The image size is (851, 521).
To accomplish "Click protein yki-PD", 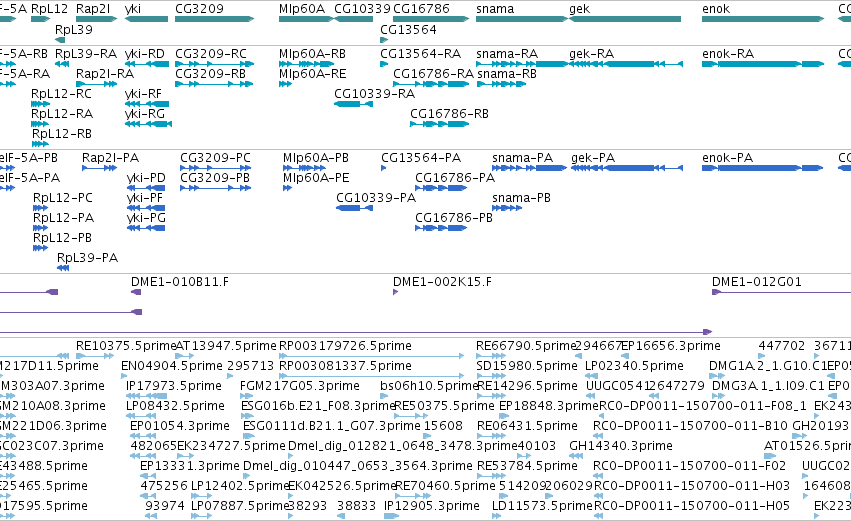I will [x=146, y=178].
